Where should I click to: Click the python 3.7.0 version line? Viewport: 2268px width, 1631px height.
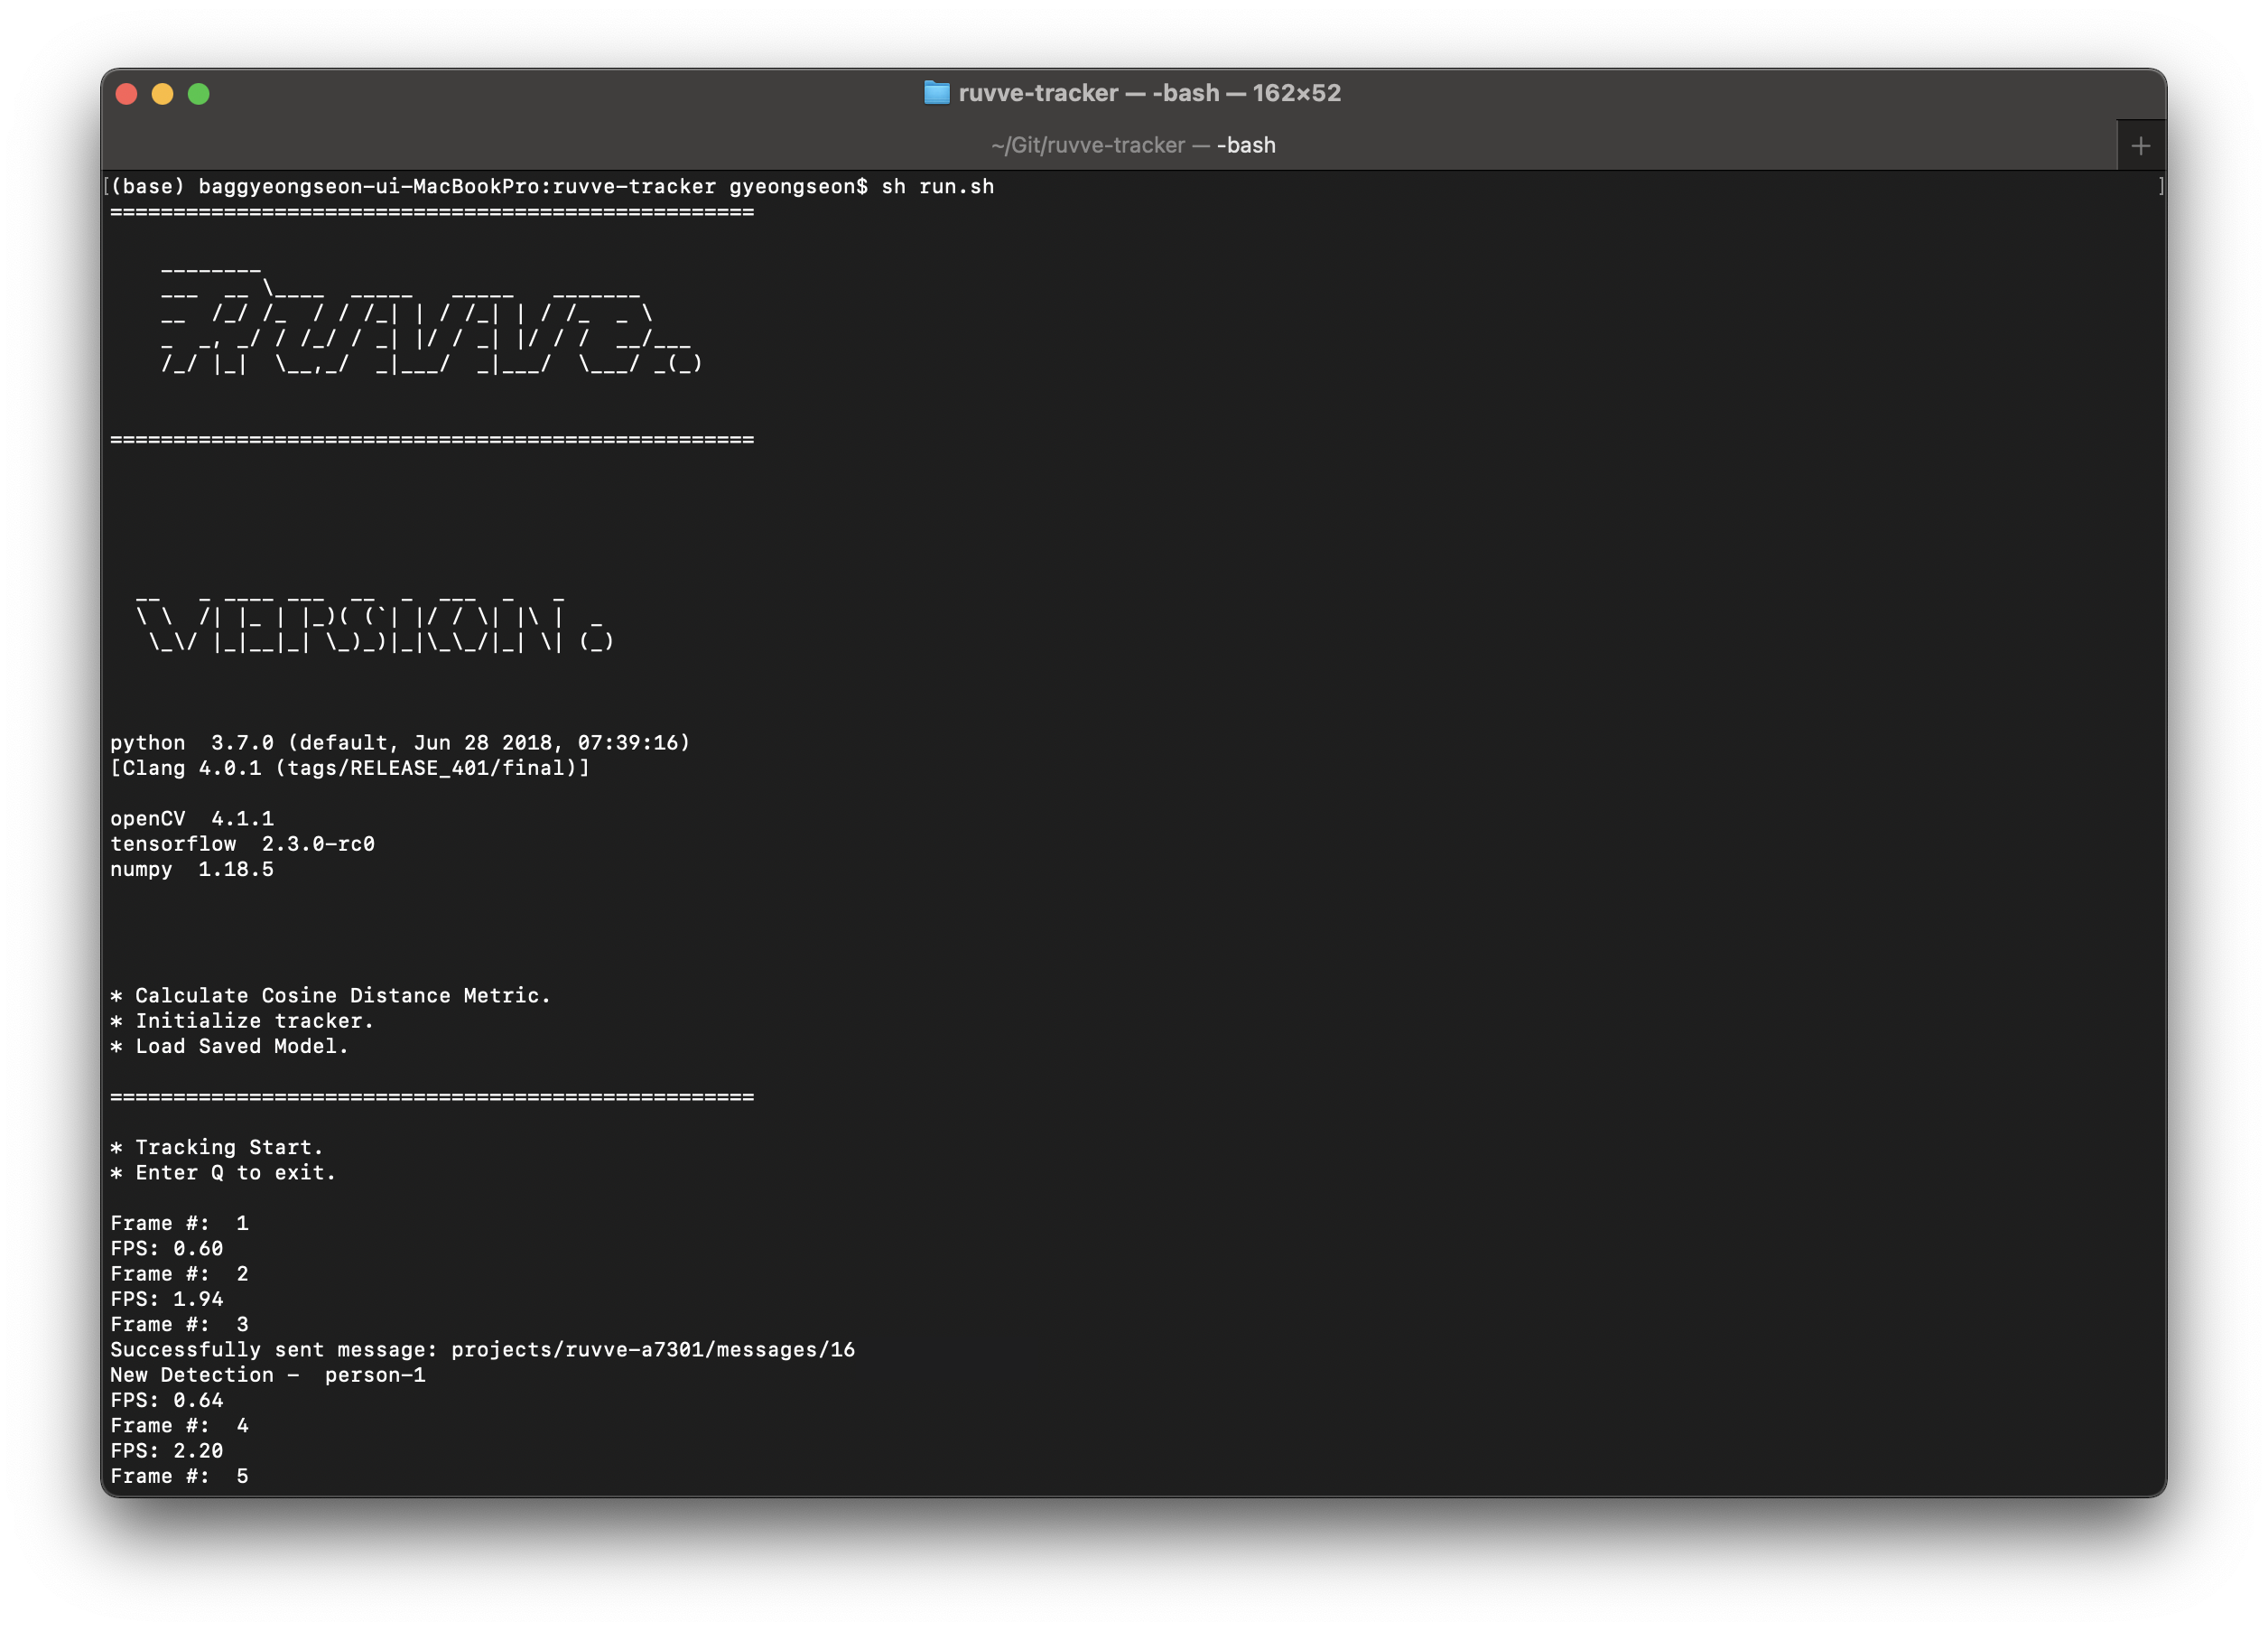400,743
